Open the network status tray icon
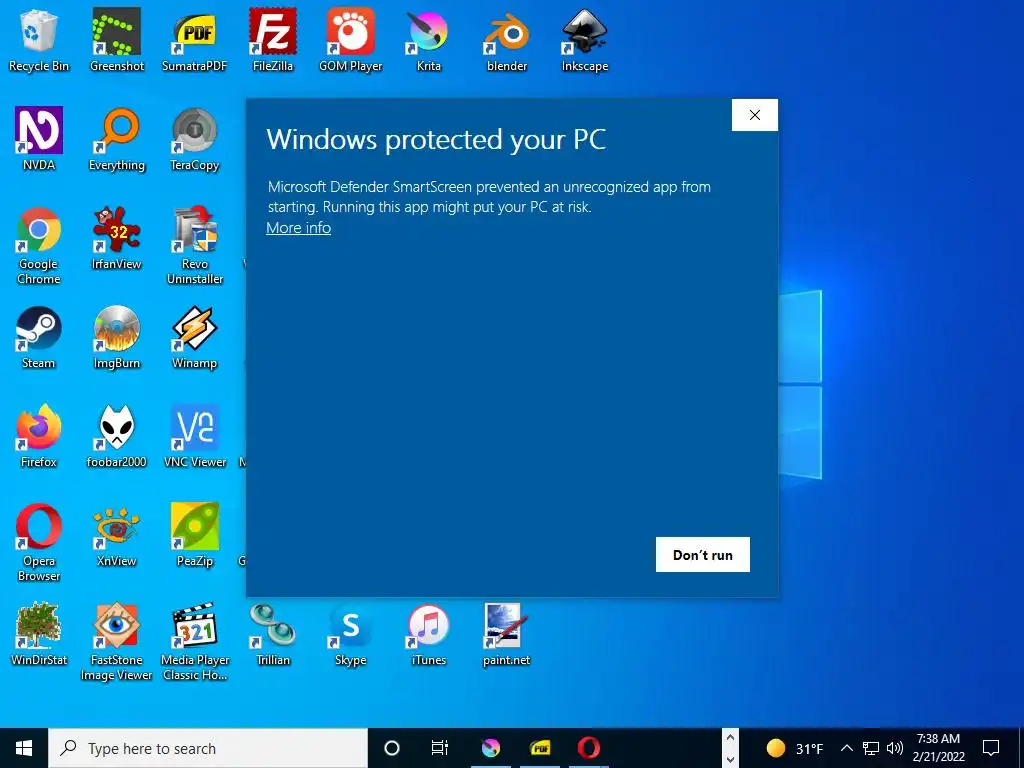 point(871,748)
